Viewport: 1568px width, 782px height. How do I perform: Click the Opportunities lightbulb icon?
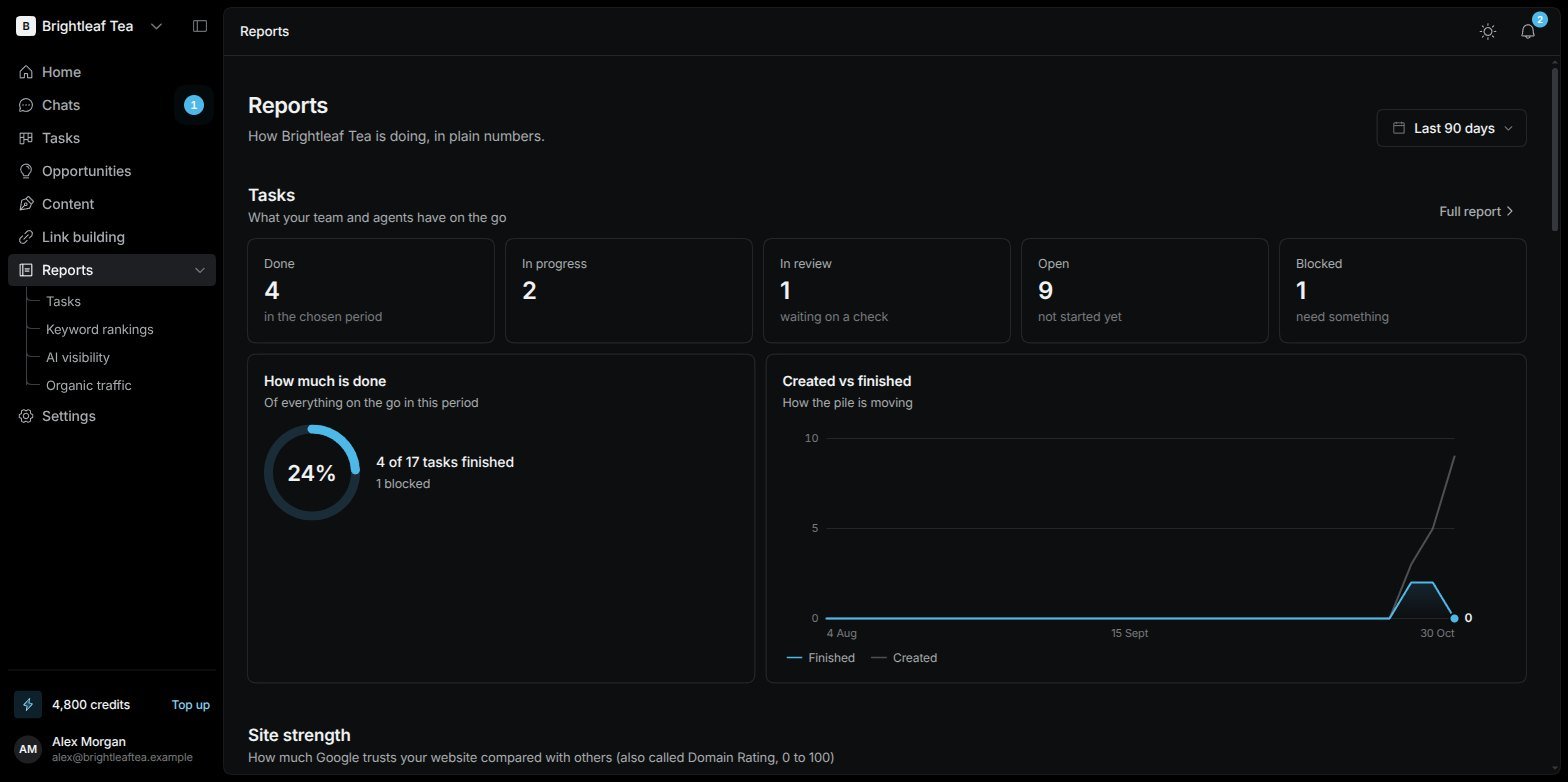(x=26, y=171)
